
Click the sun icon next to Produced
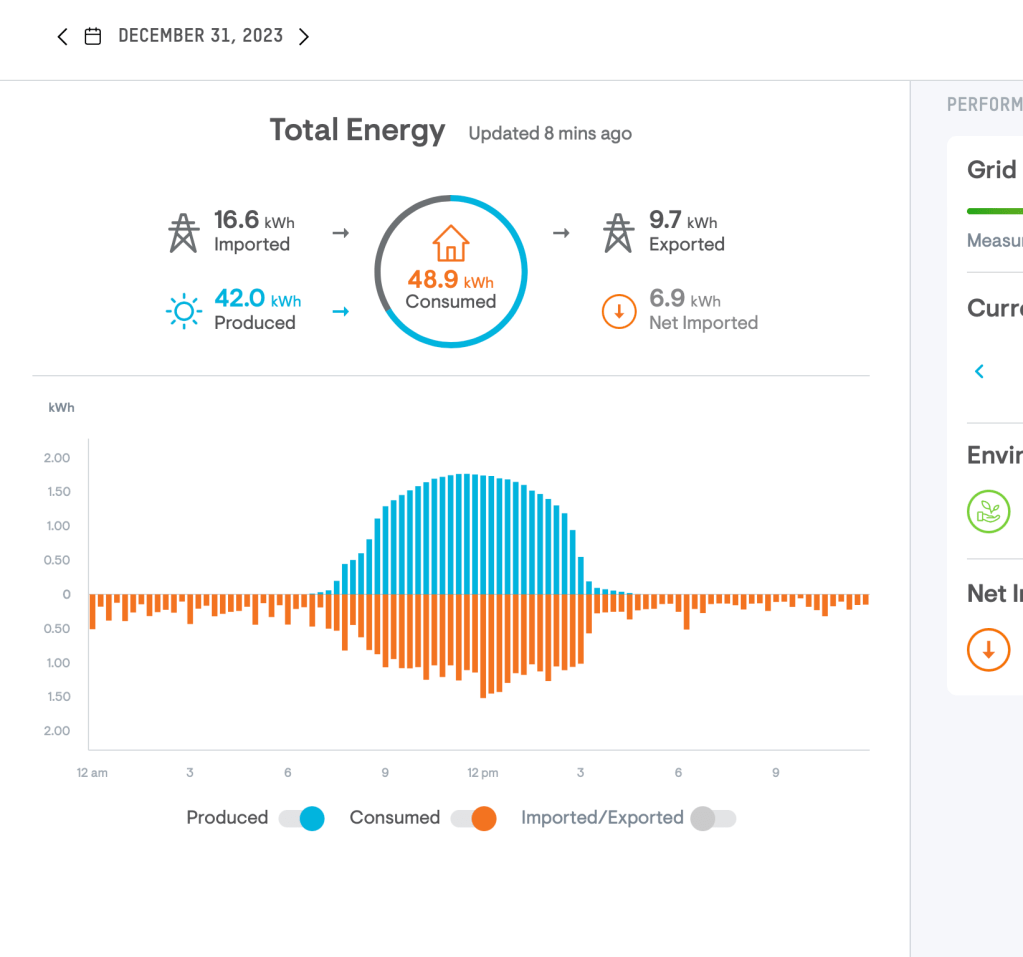(183, 312)
